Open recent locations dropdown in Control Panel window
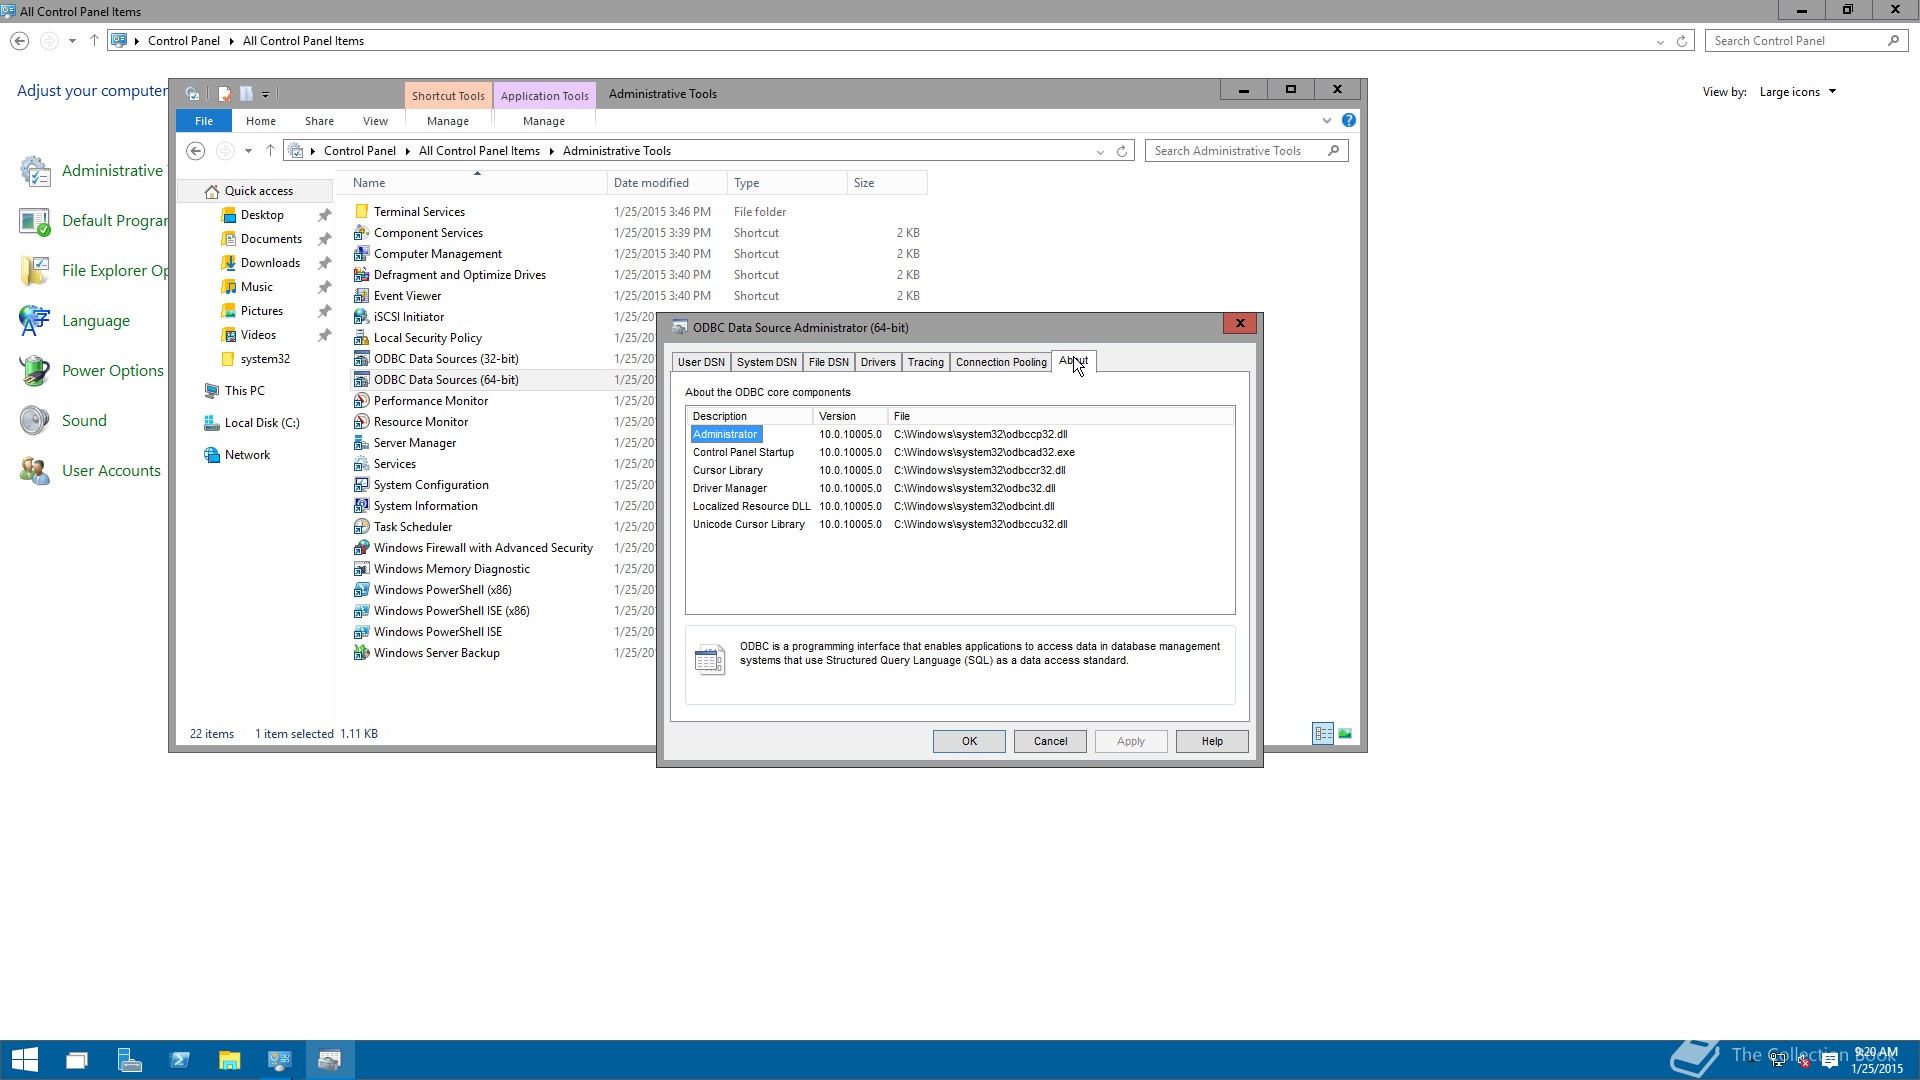This screenshot has height=1080, width=1920. click(x=72, y=41)
